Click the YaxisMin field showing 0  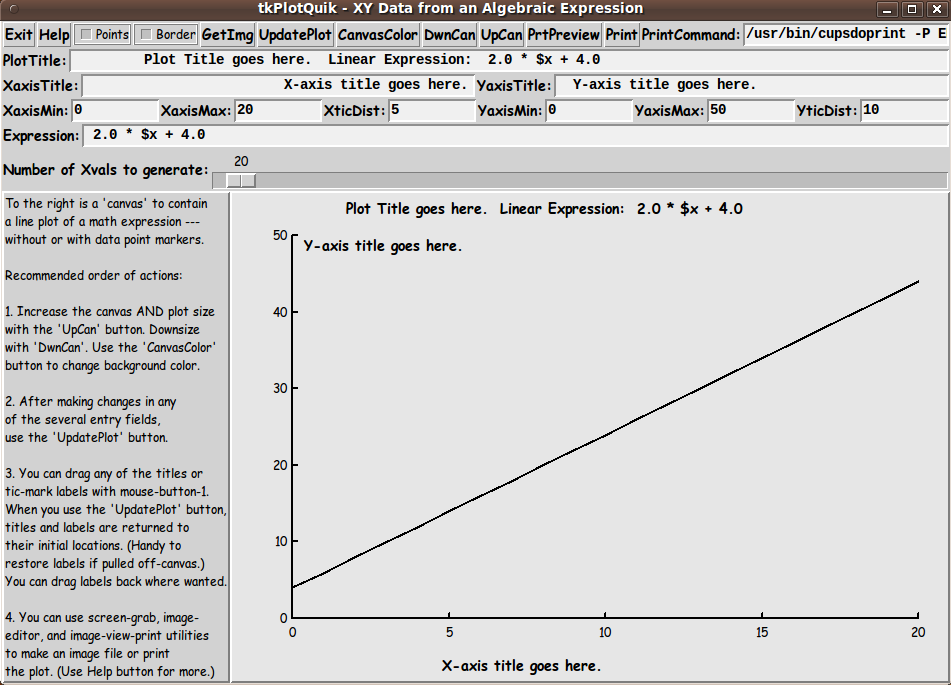[x=589, y=110]
